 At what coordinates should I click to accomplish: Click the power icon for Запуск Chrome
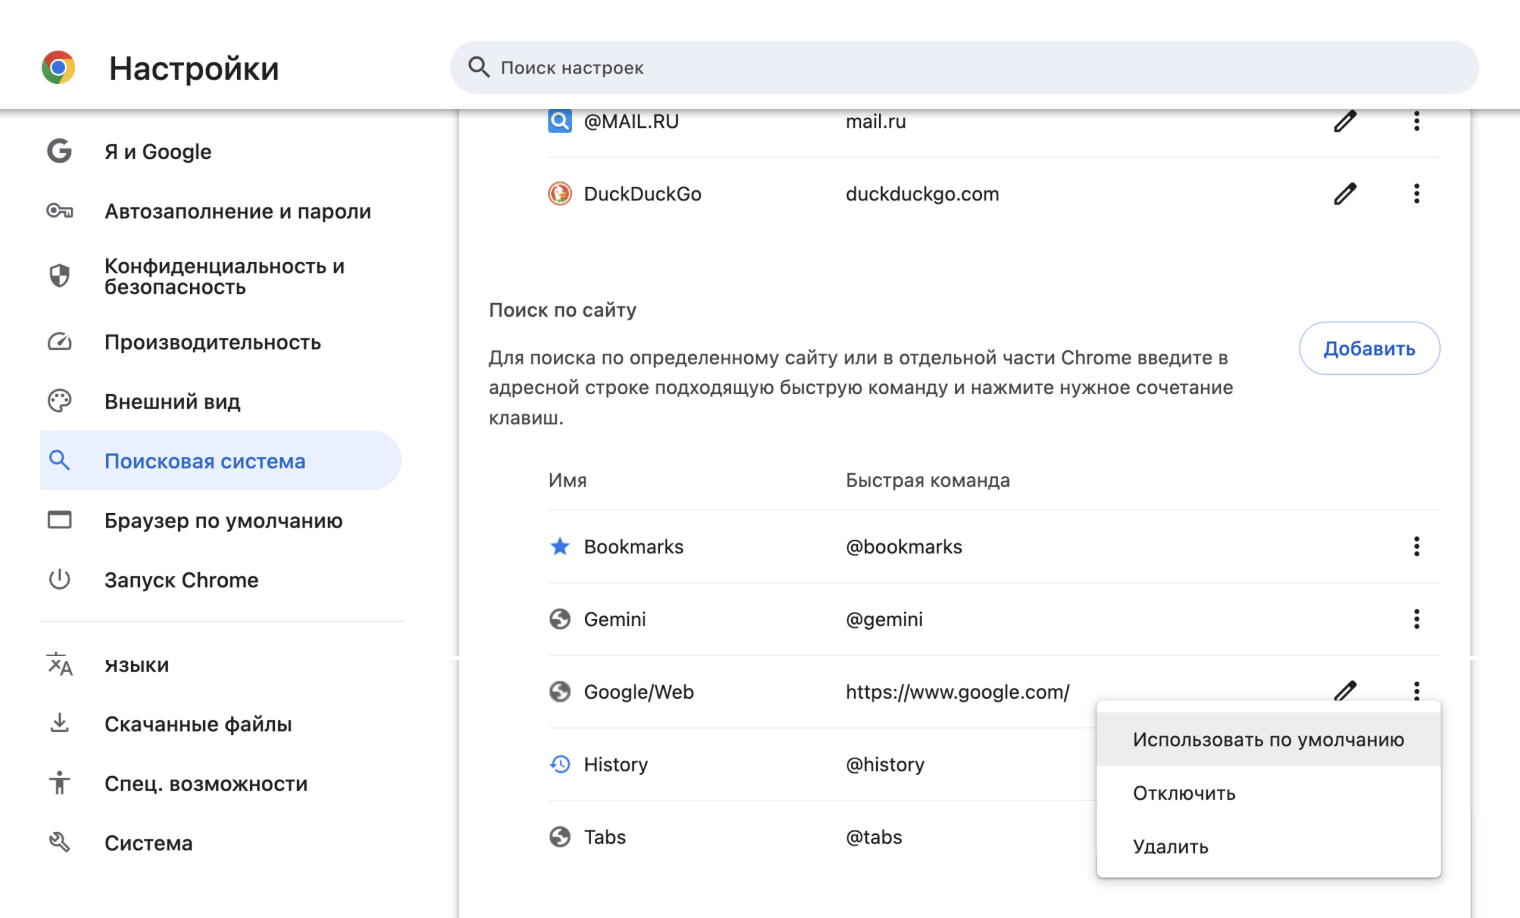59,580
